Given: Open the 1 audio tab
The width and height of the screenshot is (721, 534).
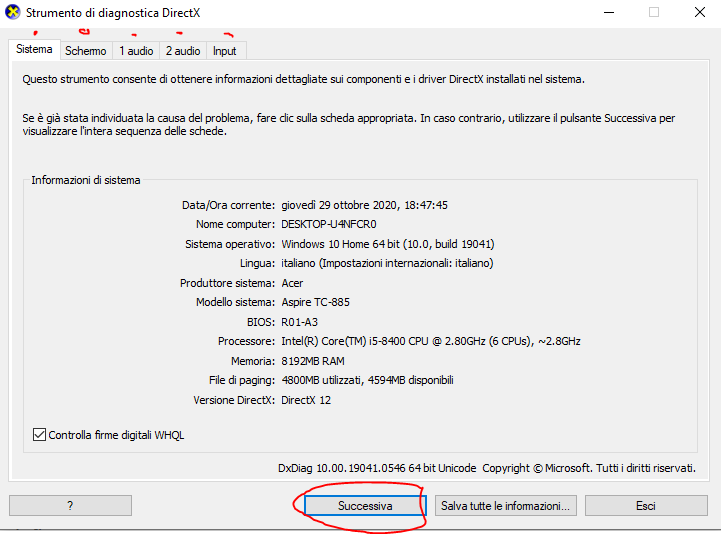Looking at the screenshot, I should pyautogui.click(x=136, y=51).
